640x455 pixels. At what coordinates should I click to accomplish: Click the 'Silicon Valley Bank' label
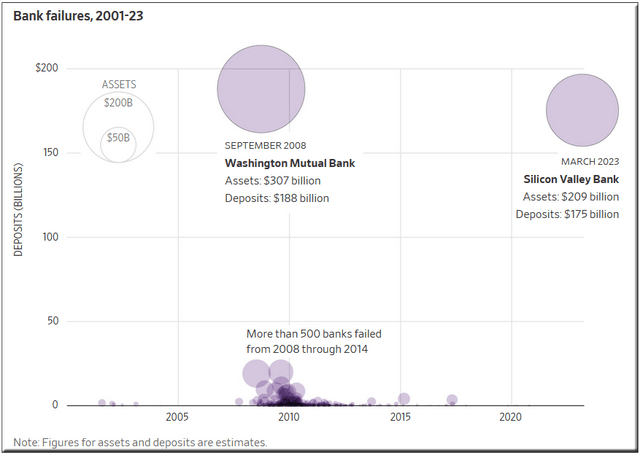tap(571, 179)
